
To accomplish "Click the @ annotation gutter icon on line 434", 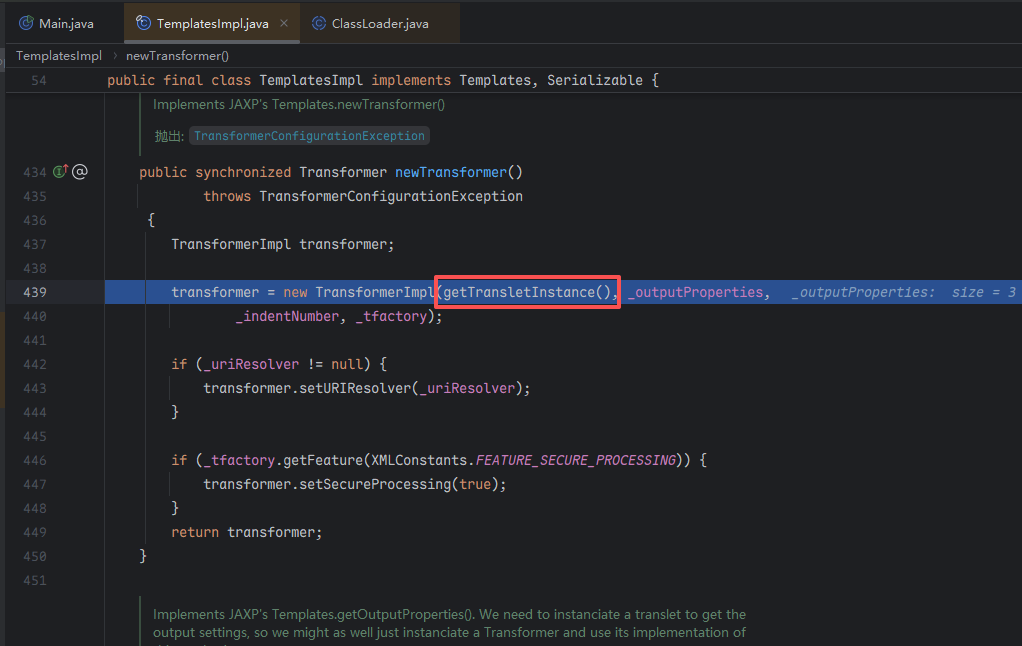I will 80,172.
